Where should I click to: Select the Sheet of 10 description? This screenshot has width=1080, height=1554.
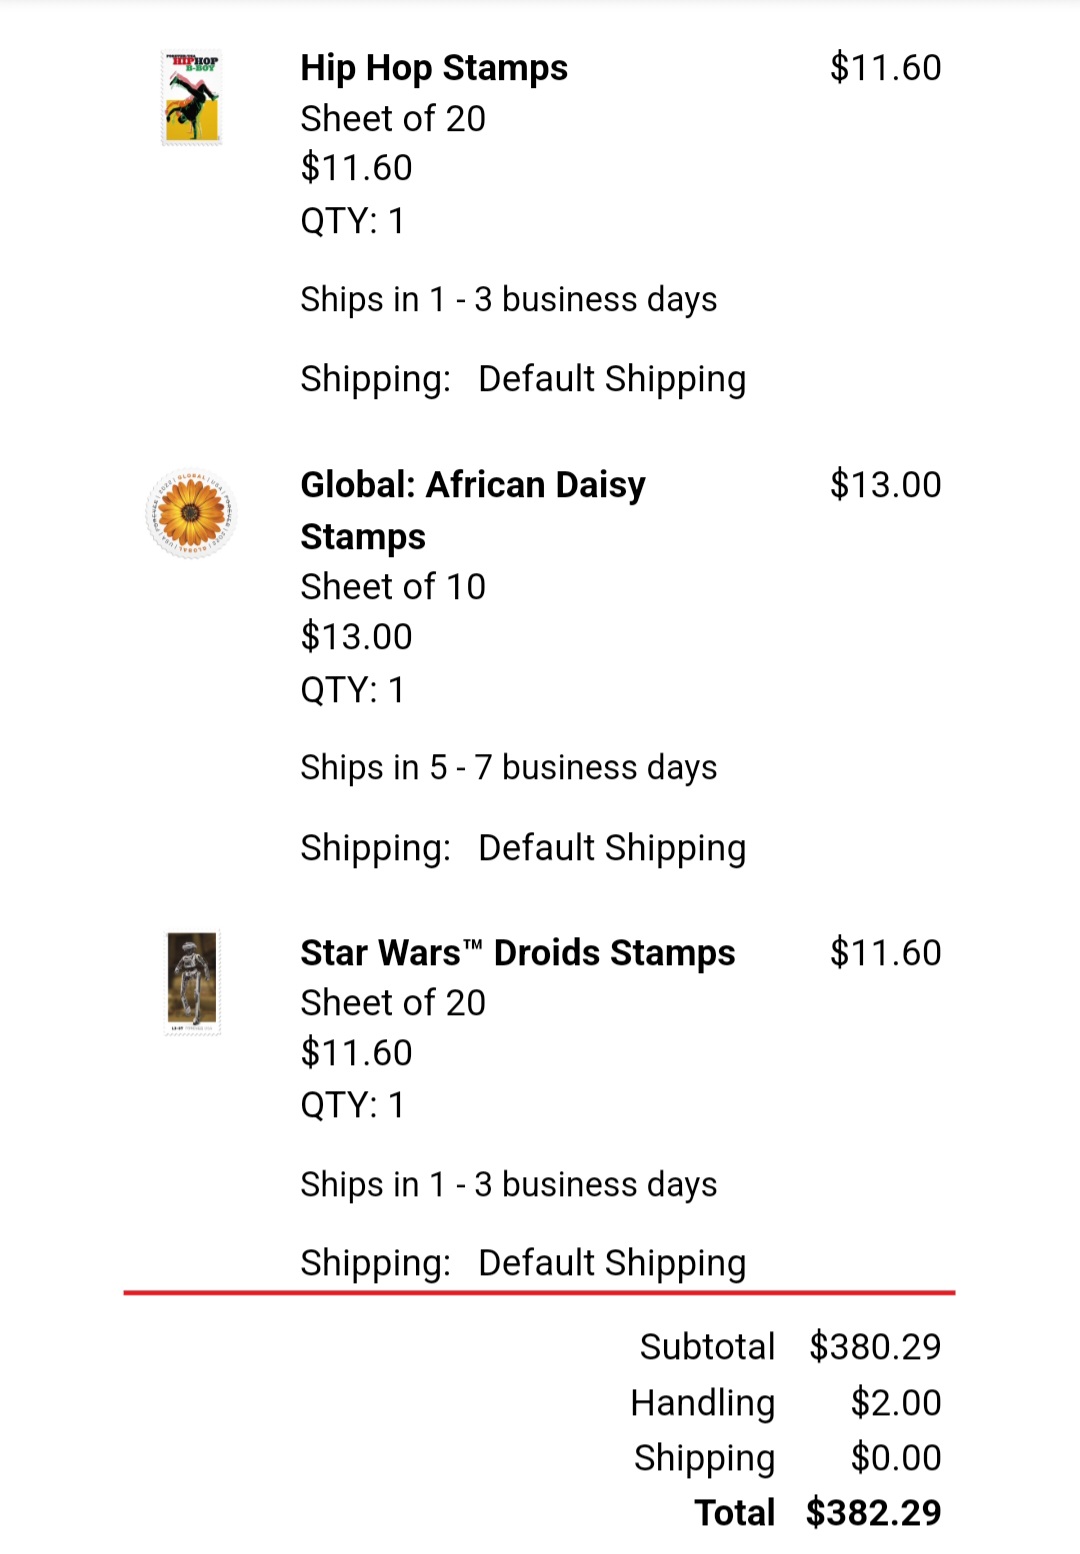[x=393, y=587]
